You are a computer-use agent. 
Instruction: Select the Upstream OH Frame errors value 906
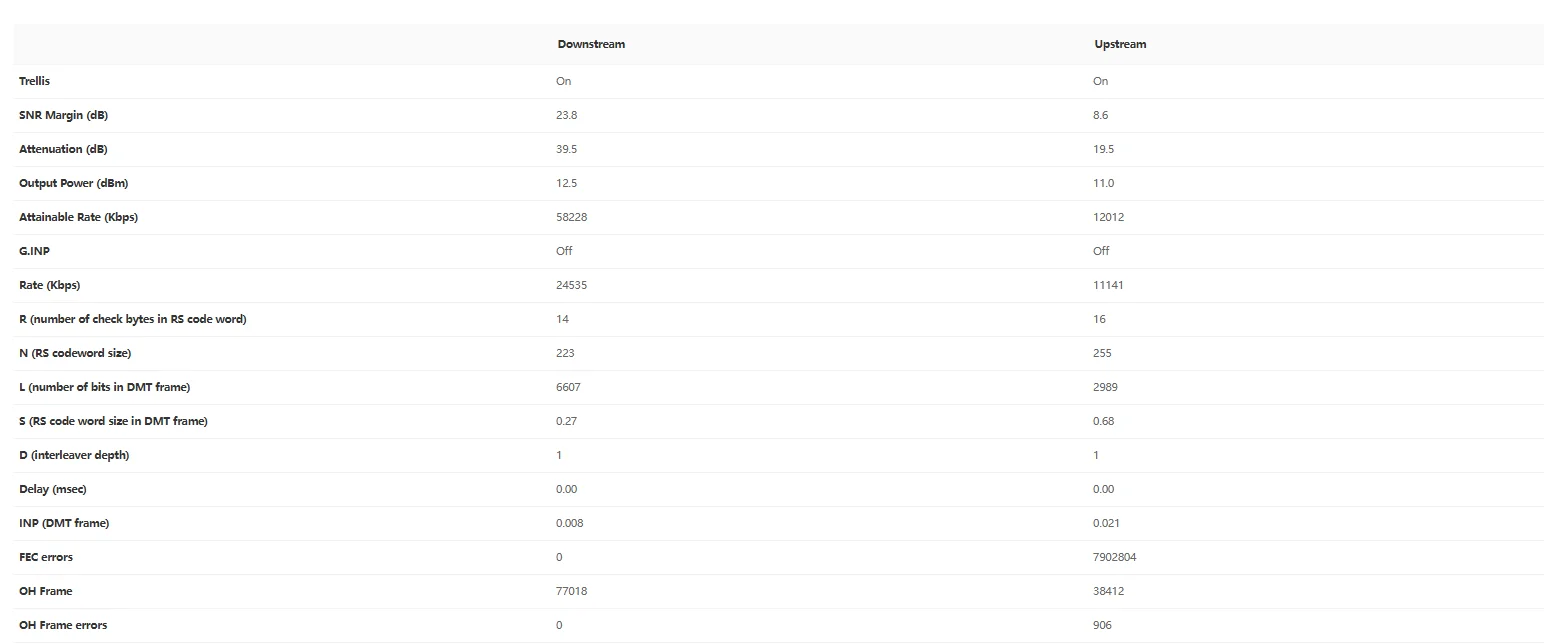click(1102, 625)
